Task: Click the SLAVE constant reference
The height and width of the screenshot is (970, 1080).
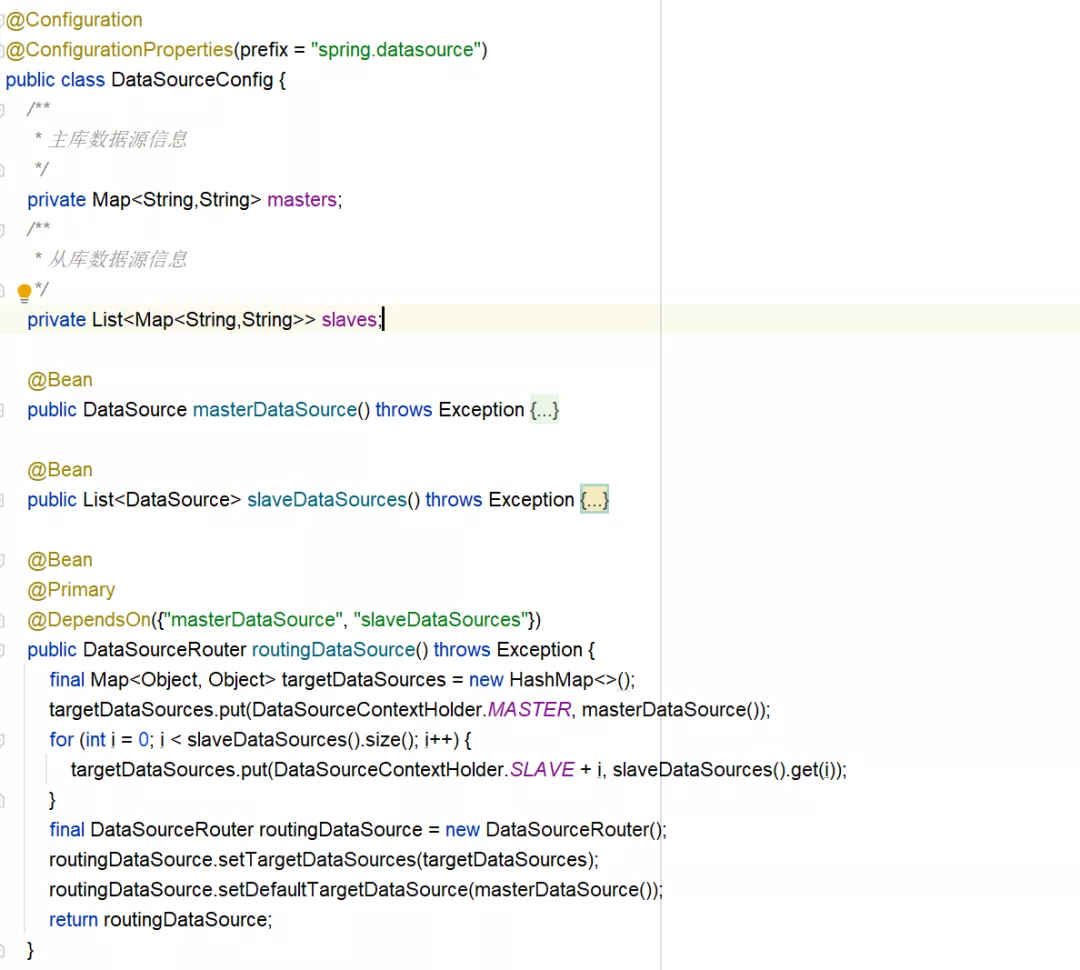Action: click(x=542, y=770)
